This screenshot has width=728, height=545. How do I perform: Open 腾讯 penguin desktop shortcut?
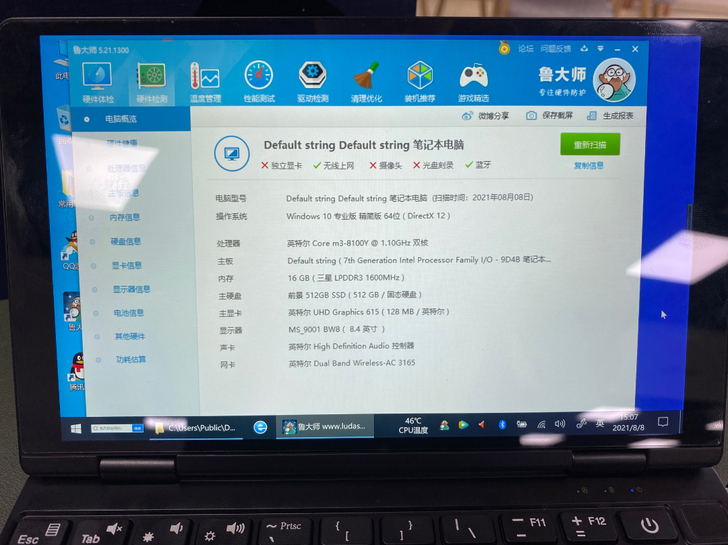[78, 371]
